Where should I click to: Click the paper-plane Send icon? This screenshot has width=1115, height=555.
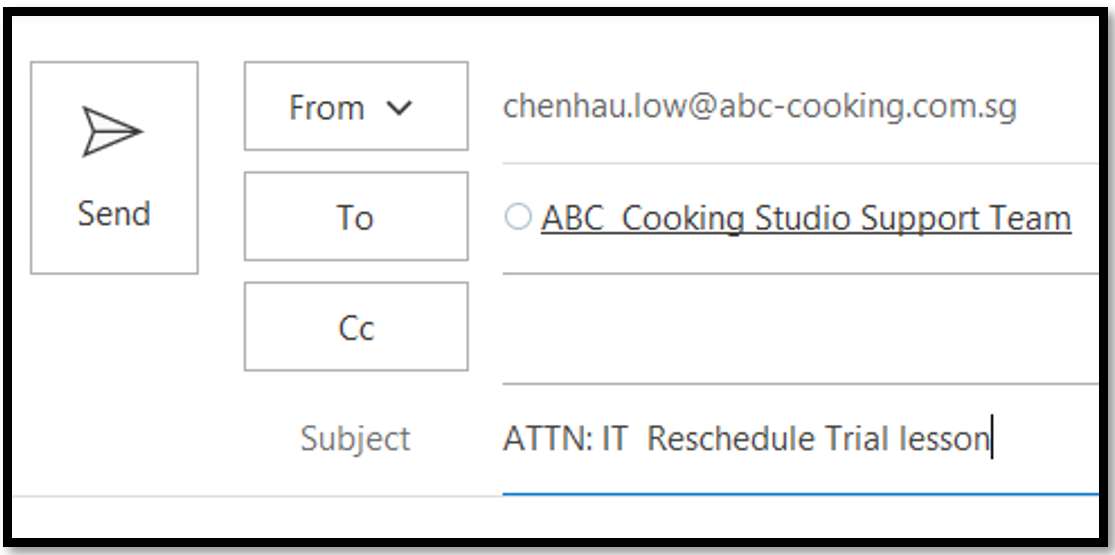[x=112, y=132]
